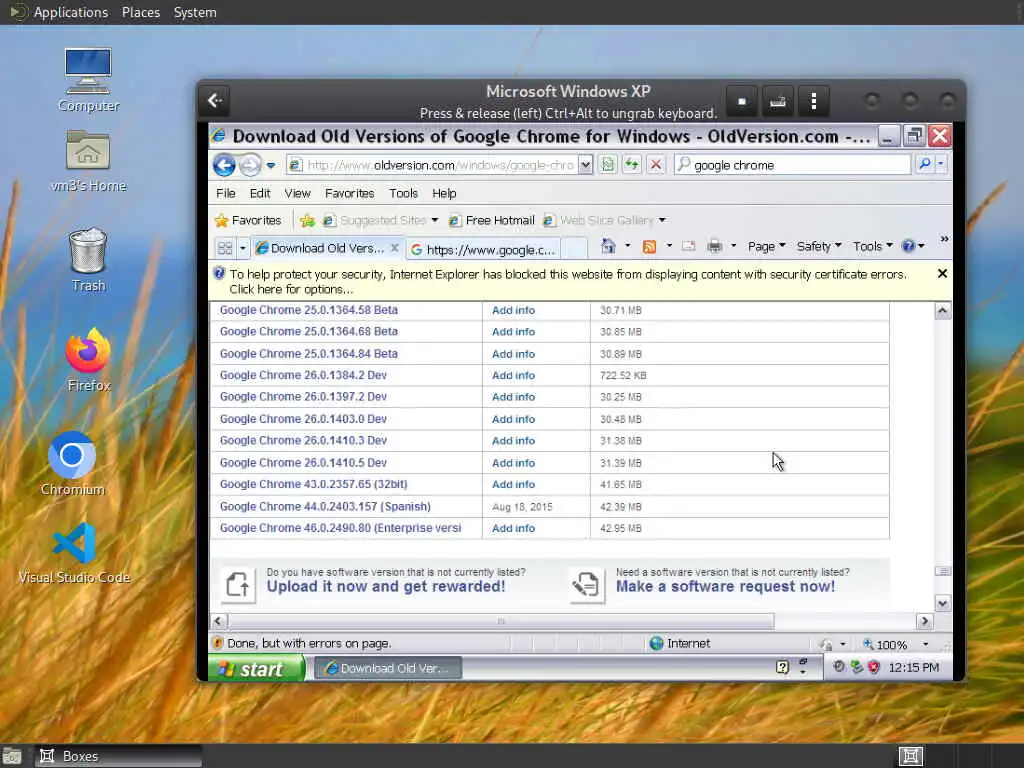Dismiss the security information bar
This screenshot has height=768, width=1024.
coord(942,274)
